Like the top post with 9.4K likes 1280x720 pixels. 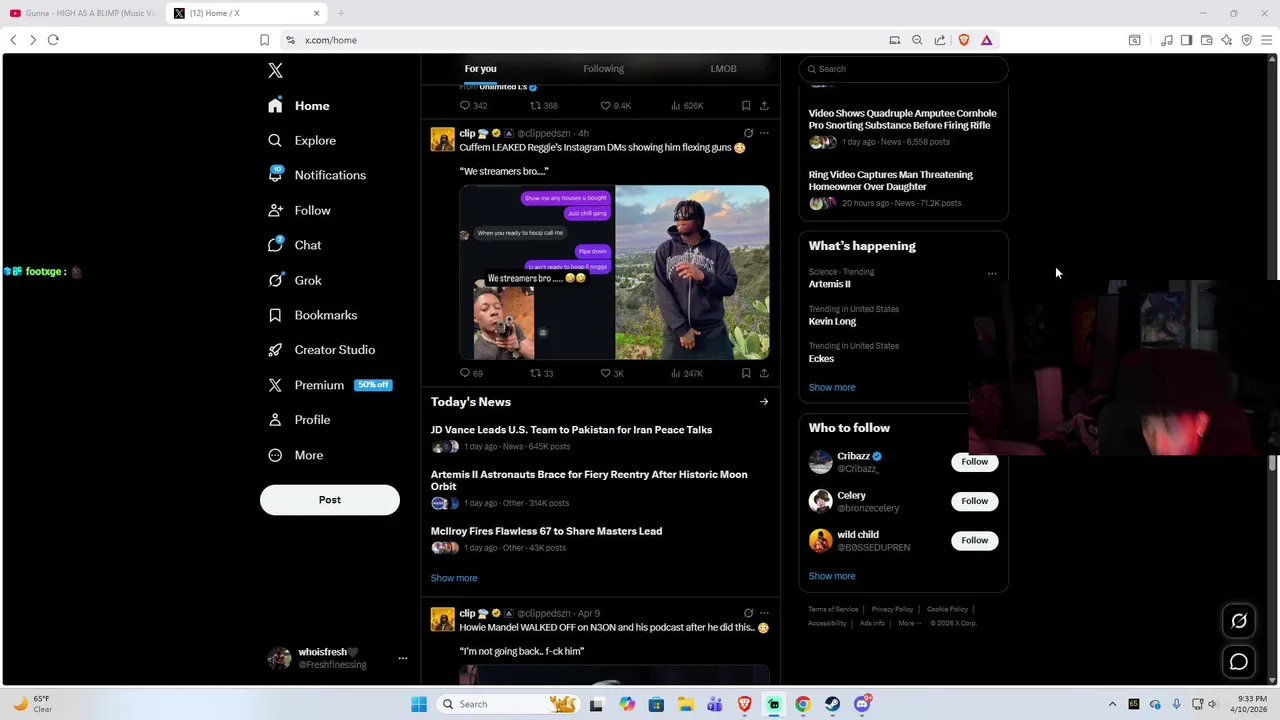615,106
